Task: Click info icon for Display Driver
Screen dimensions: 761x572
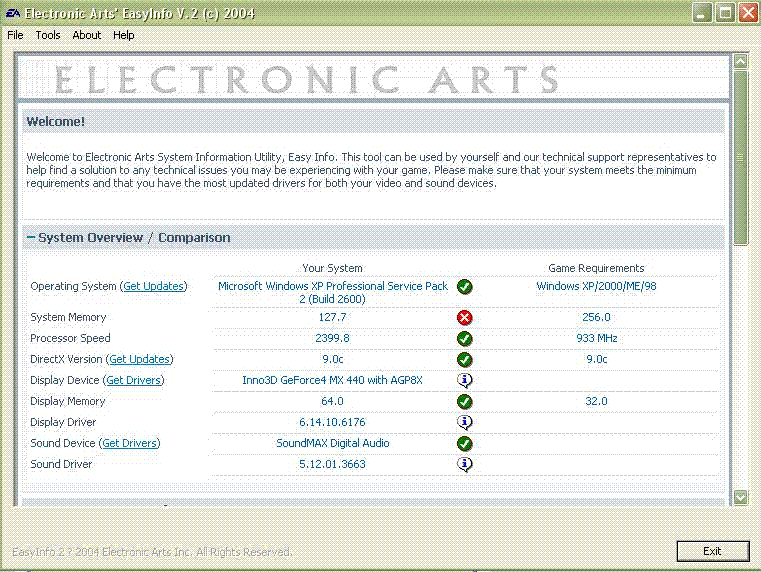Action: (464, 423)
